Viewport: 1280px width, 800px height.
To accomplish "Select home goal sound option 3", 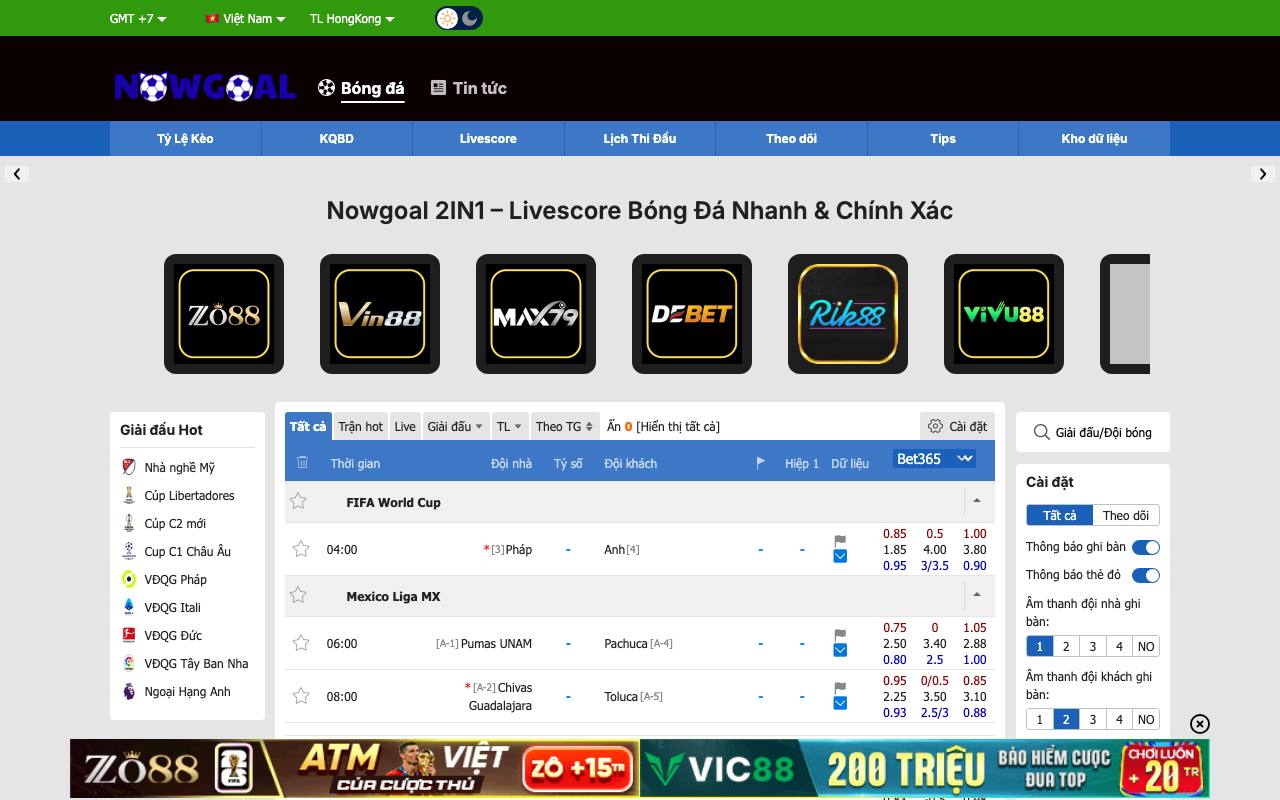I will (1093, 646).
